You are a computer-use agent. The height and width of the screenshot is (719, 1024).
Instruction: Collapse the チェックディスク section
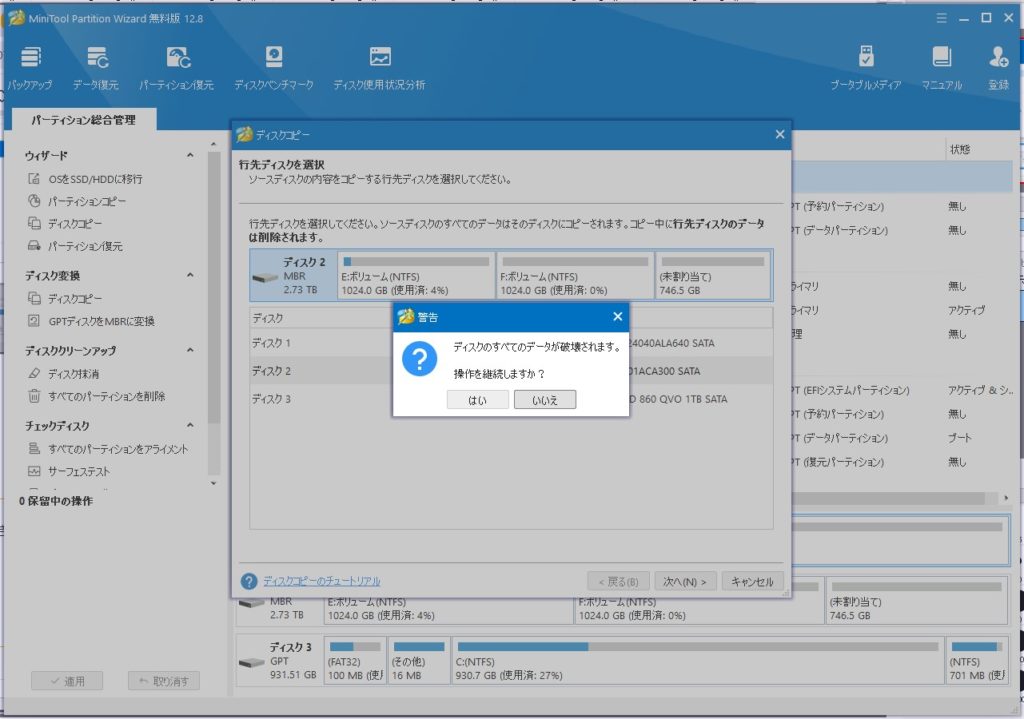coord(190,427)
